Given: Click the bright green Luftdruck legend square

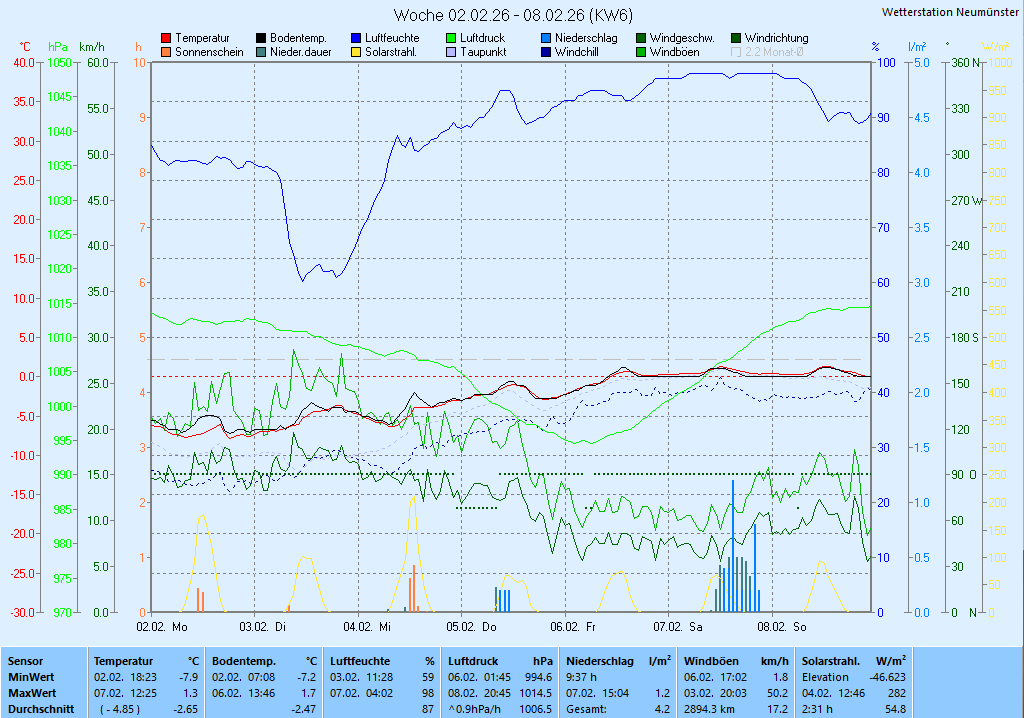Looking at the screenshot, I should coord(451,38).
